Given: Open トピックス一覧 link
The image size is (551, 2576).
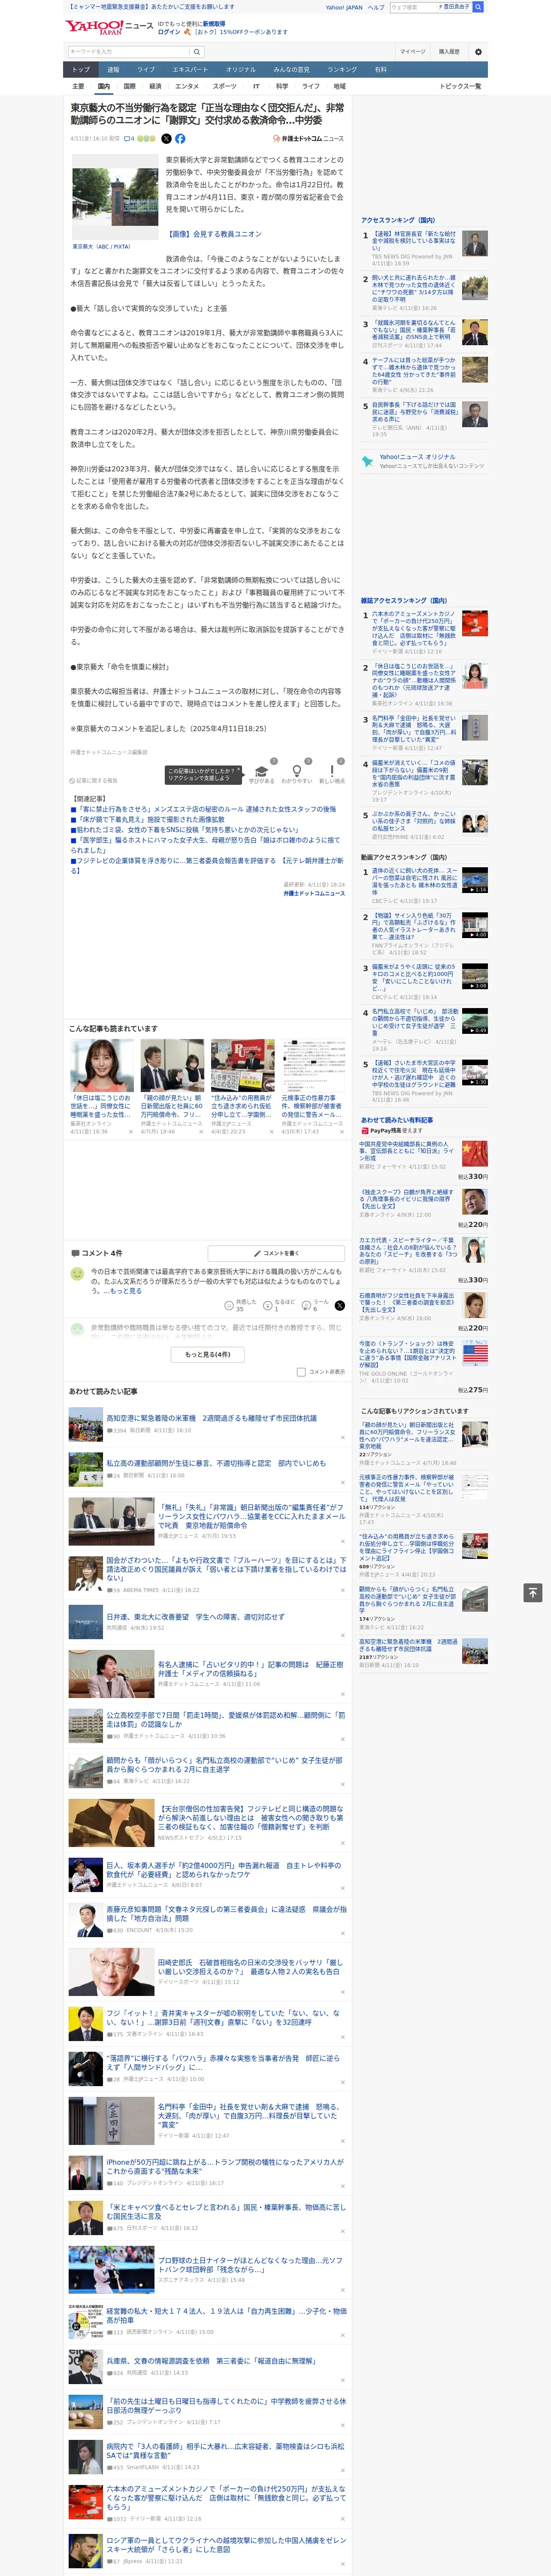Looking at the screenshot, I should [x=460, y=86].
